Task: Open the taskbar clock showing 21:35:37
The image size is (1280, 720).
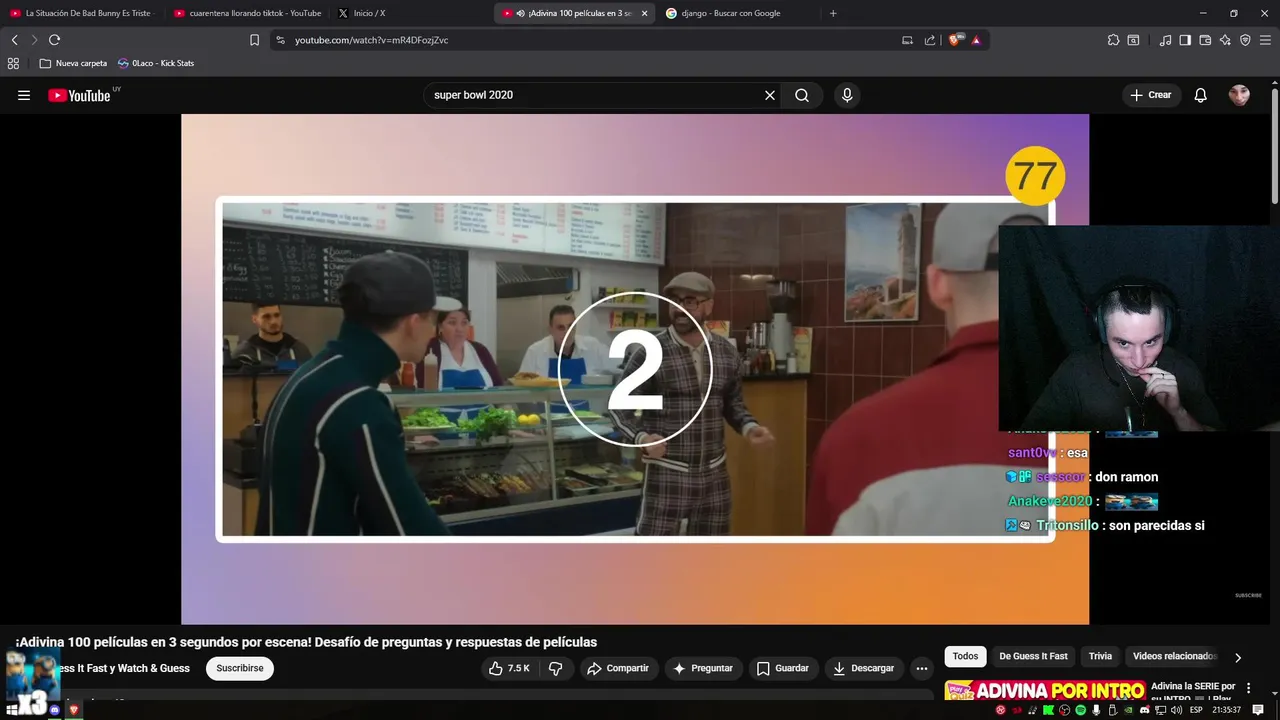Action: tap(1226, 710)
